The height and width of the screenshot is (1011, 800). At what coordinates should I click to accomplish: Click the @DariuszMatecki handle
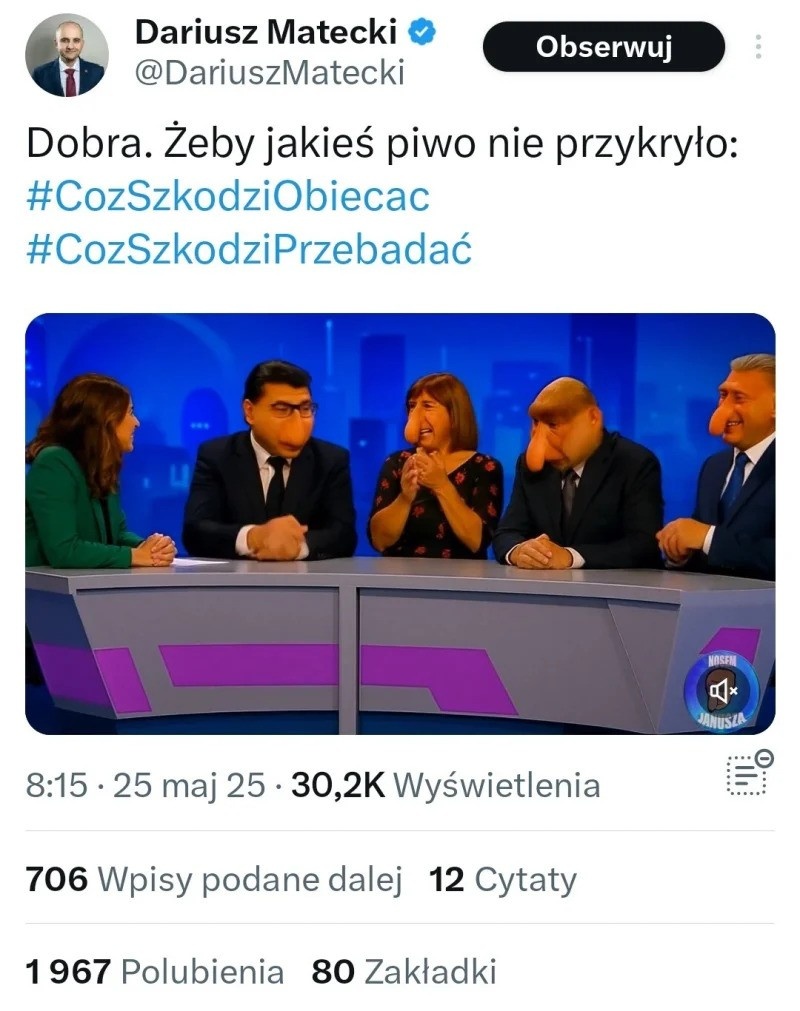(269, 72)
